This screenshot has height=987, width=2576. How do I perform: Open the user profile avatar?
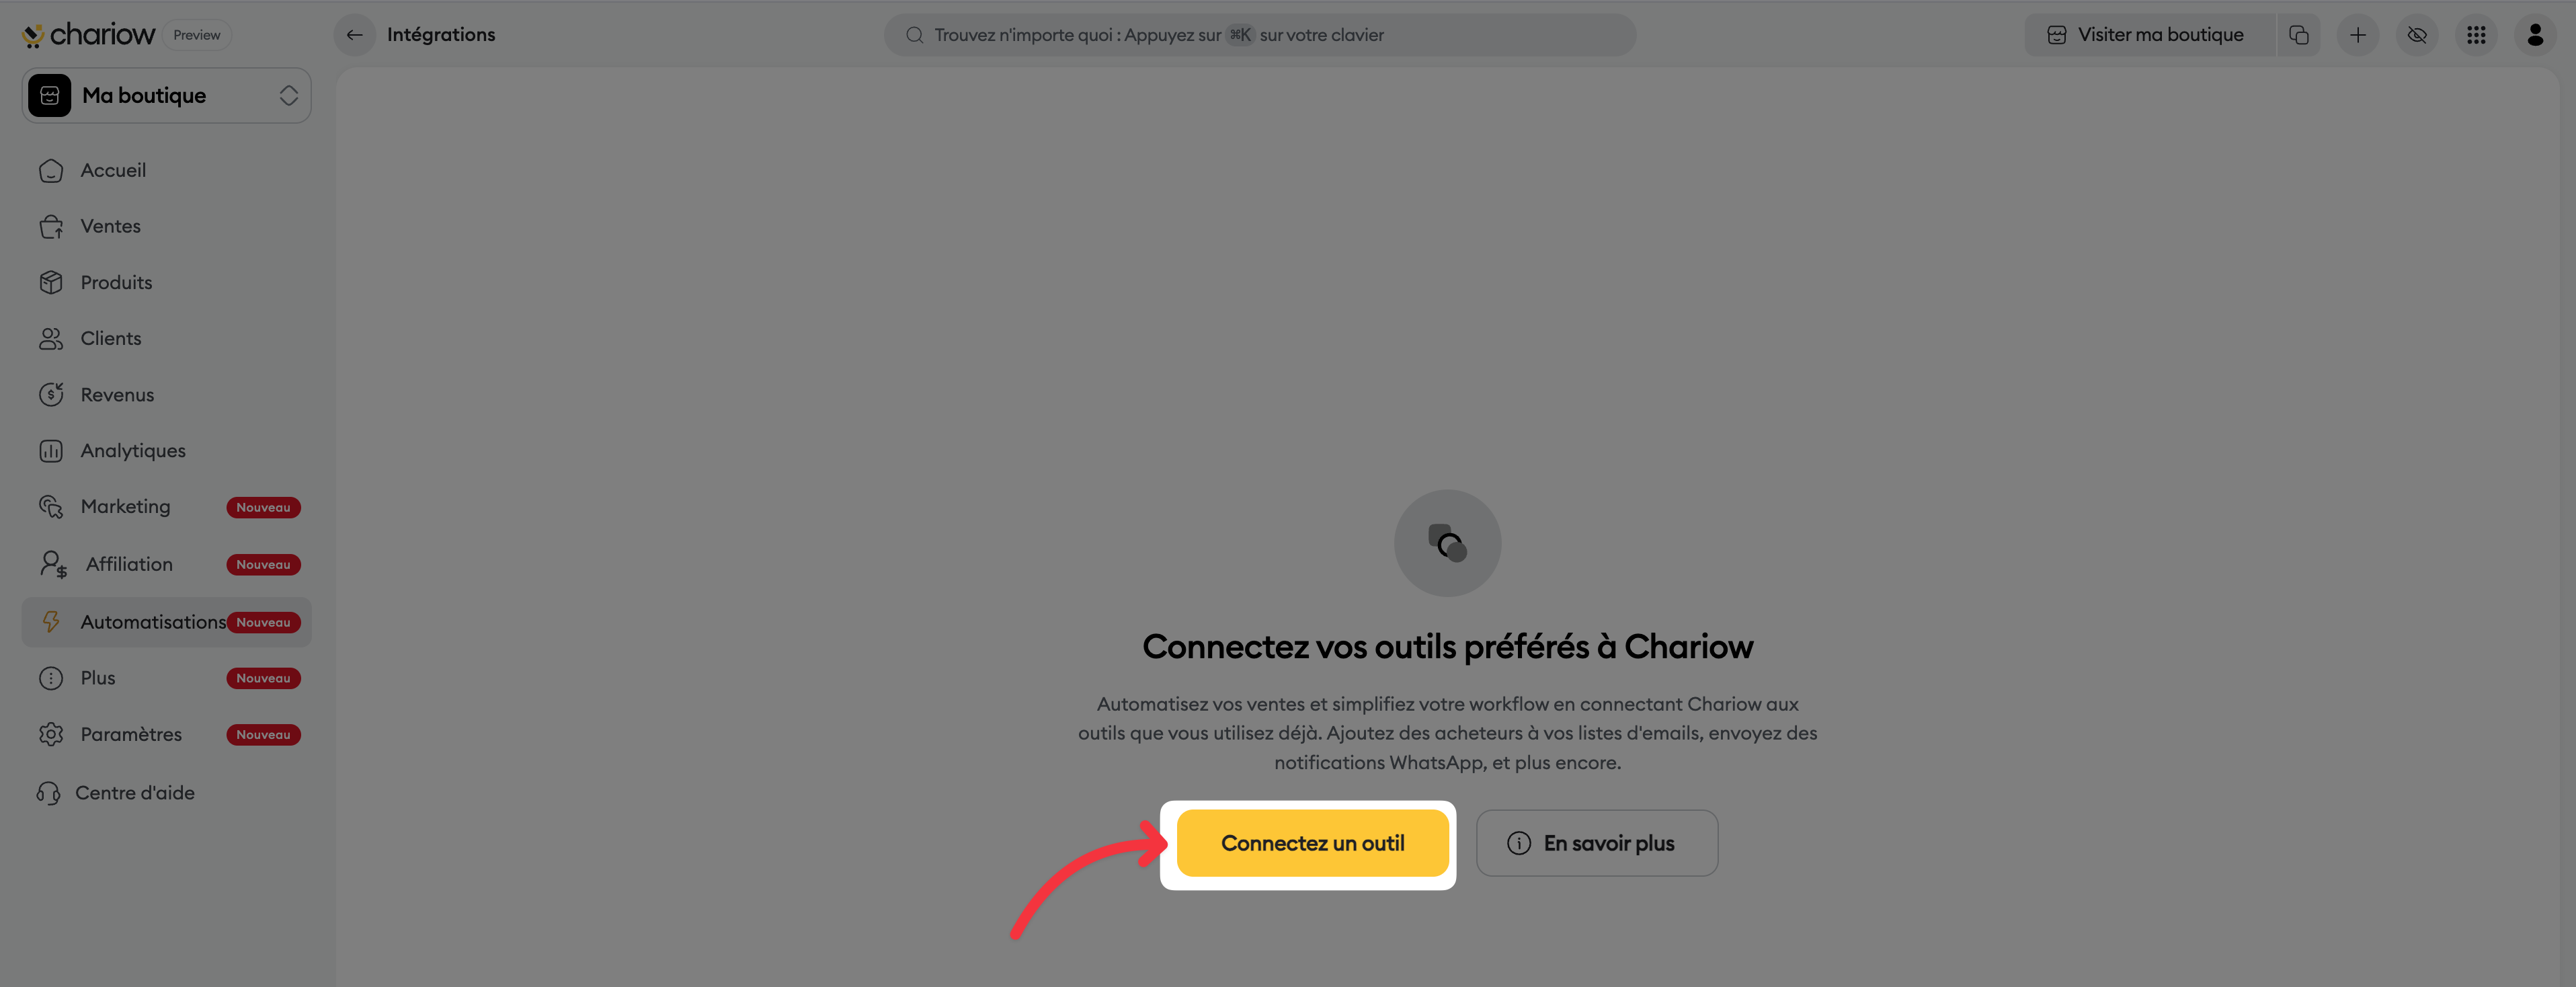[2534, 35]
